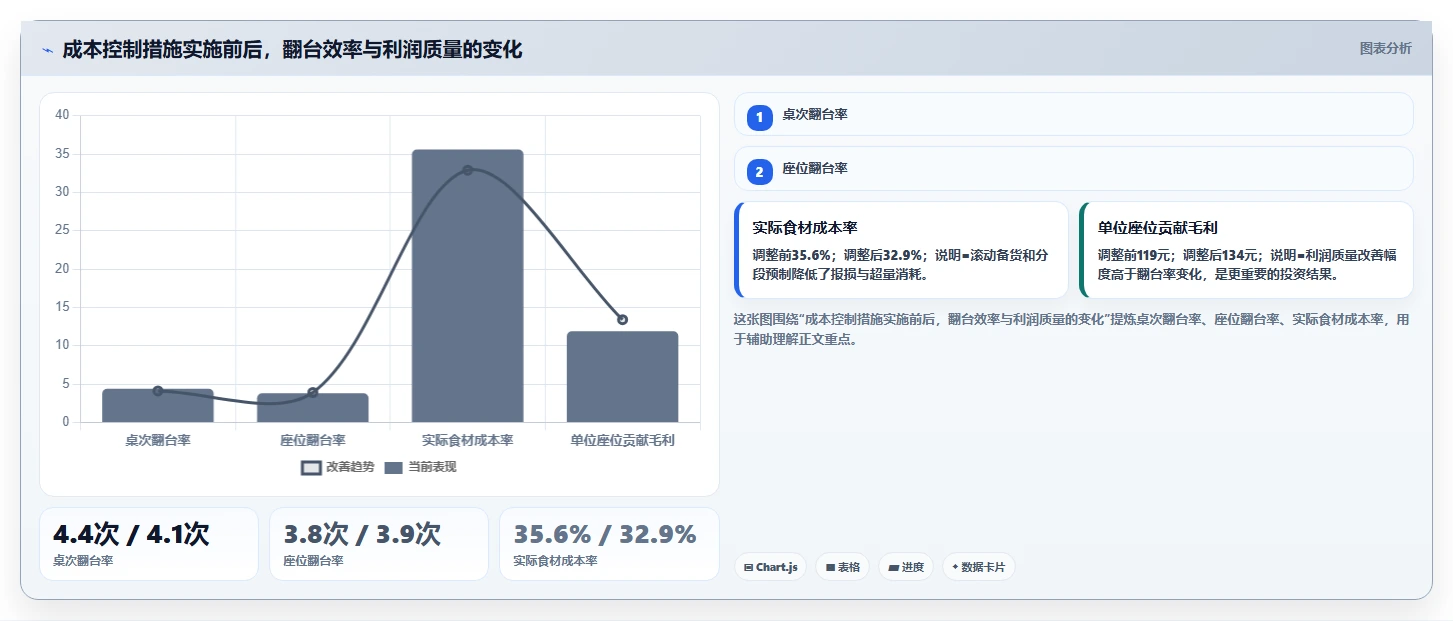Viewport: 1453px width, 621px height.
Task: Click the 数据卡片 tag
Action: coord(979,567)
